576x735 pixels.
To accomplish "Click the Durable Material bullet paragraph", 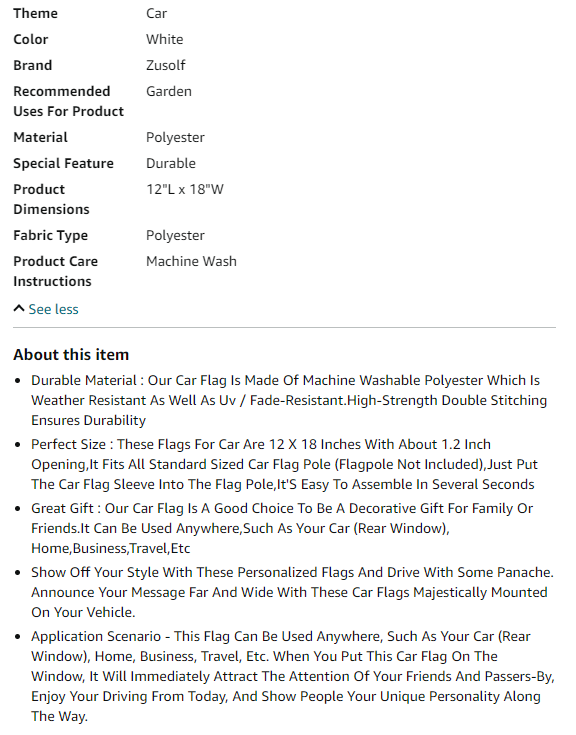I will coord(289,400).
